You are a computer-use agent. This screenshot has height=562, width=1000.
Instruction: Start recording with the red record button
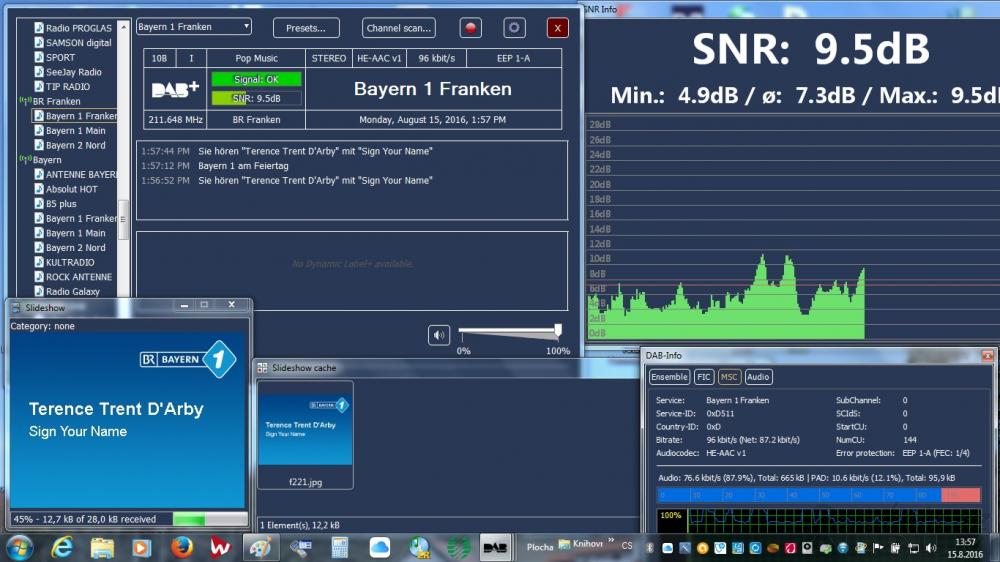(x=471, y=28)
